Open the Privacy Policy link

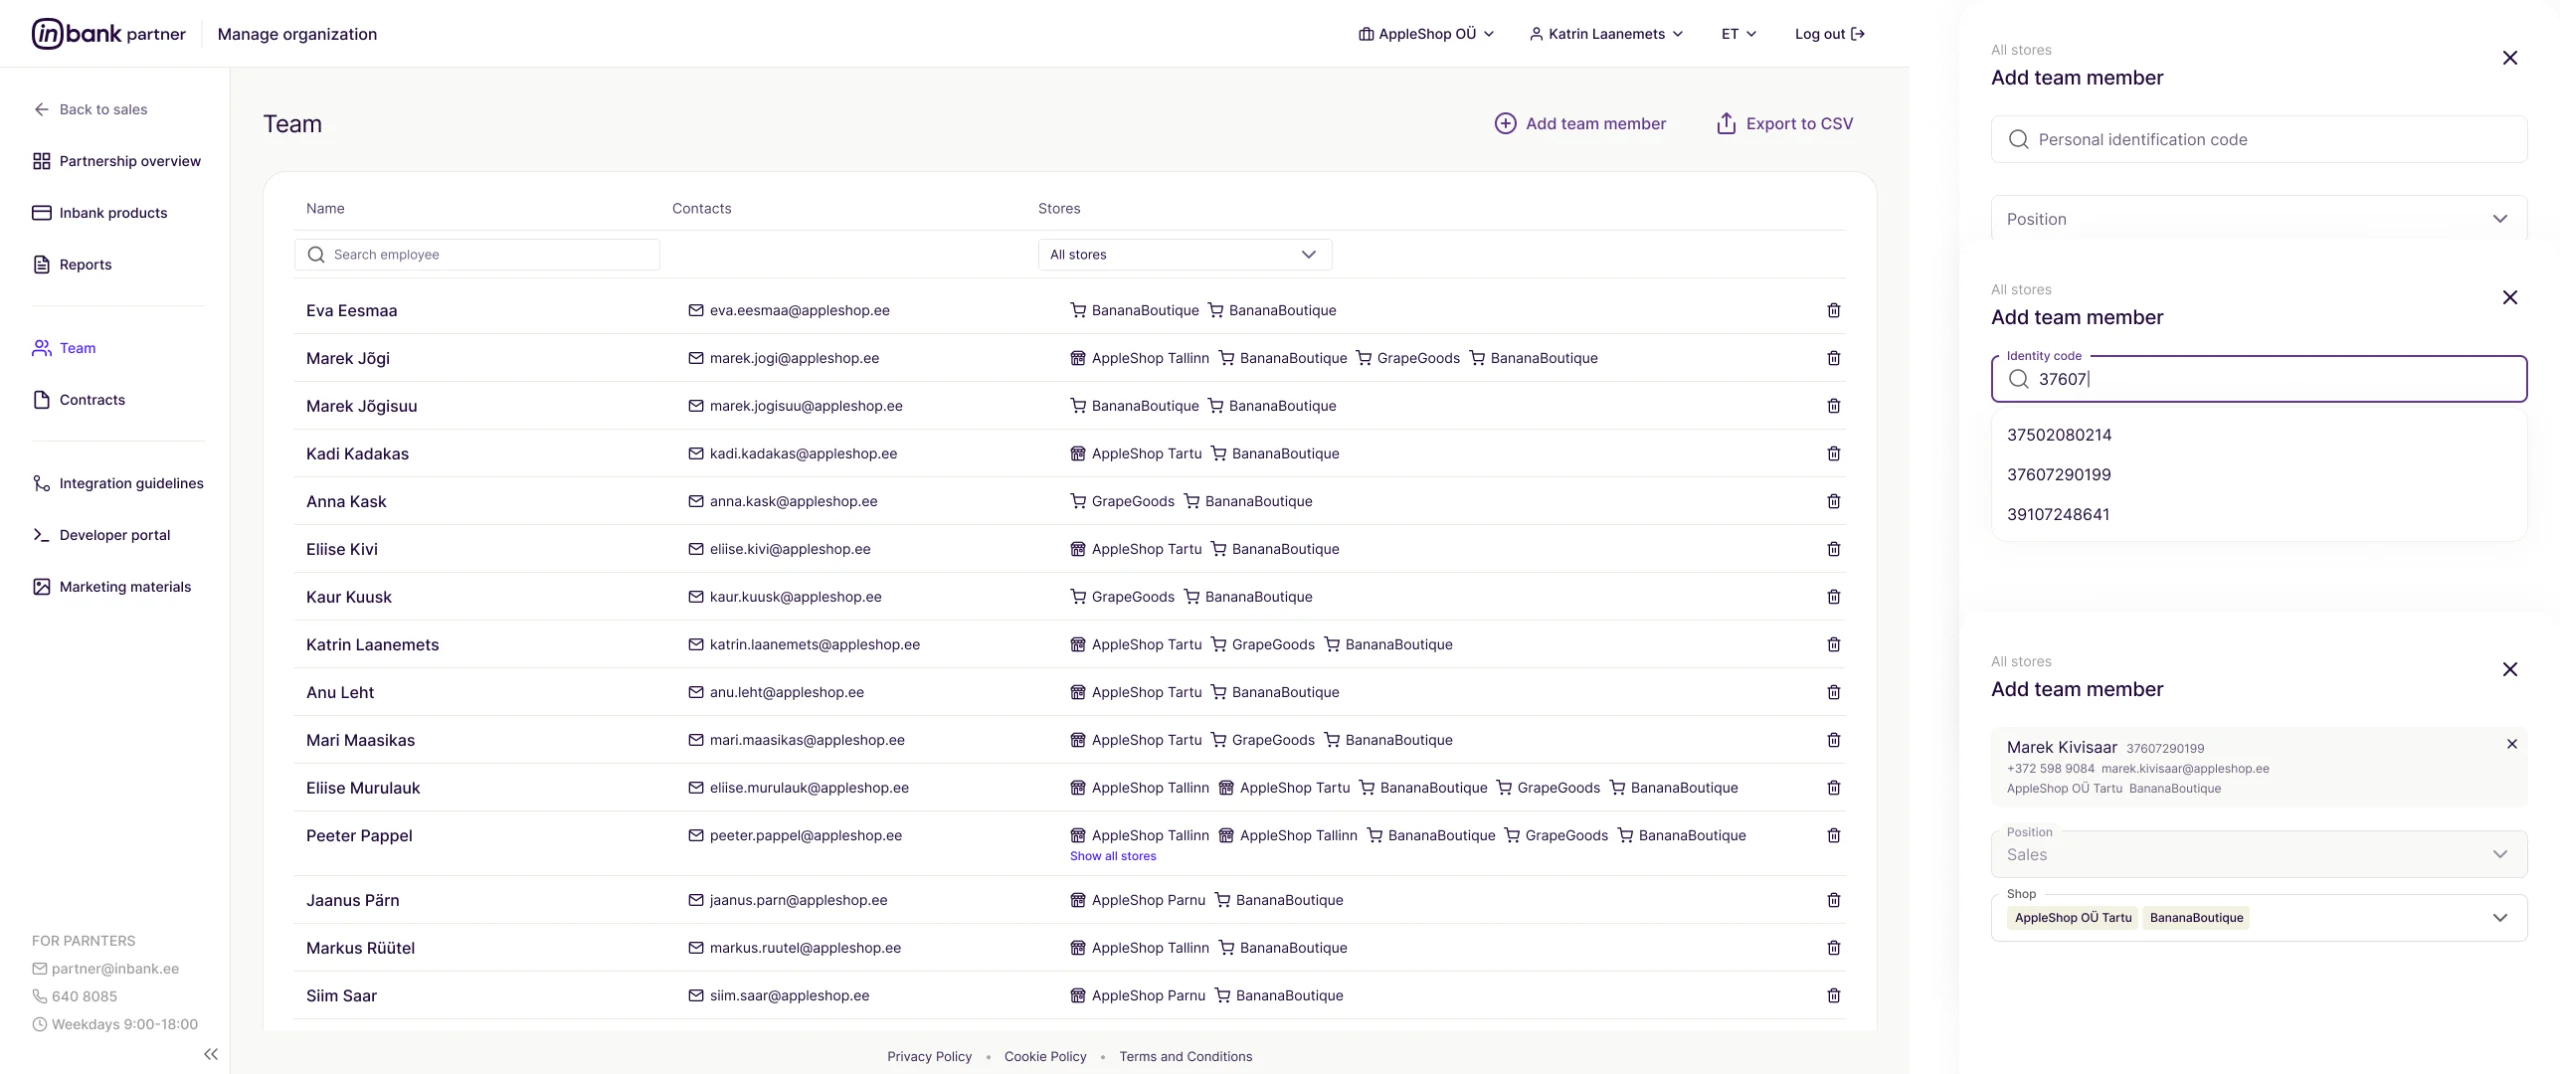point(929,1057)
